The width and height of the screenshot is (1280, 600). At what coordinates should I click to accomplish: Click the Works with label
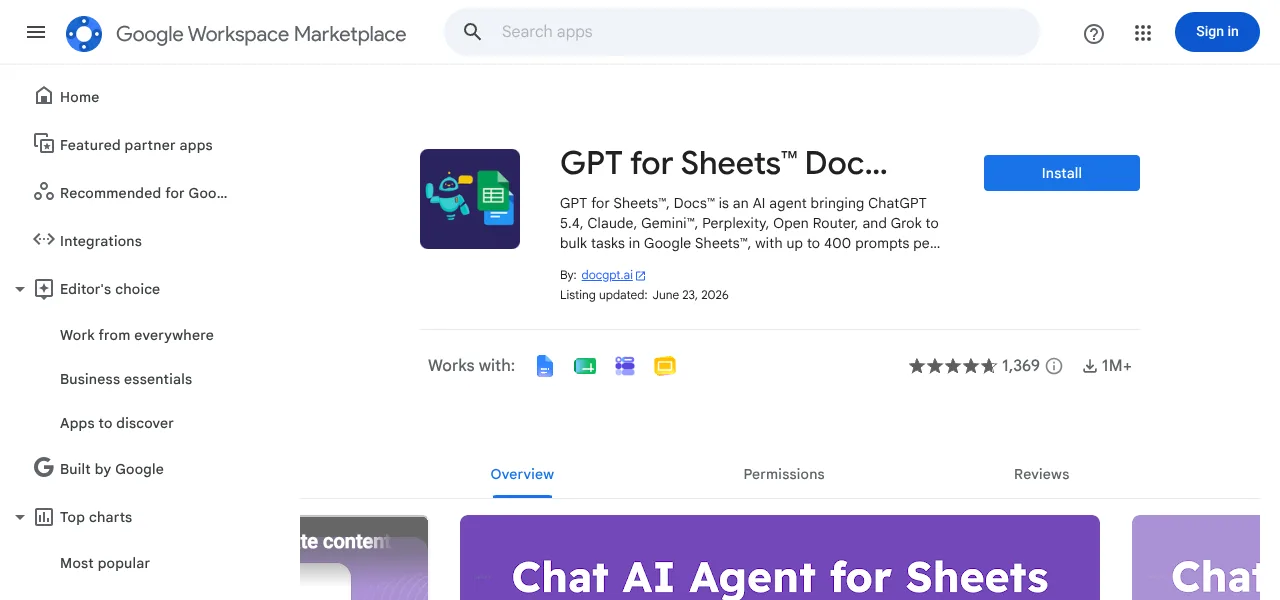[471, 366]
